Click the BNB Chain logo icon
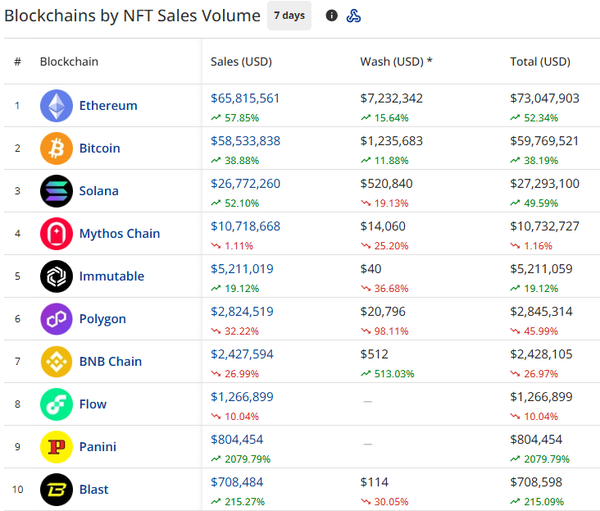This screenshot has height=511, width=600. point(56,361)
